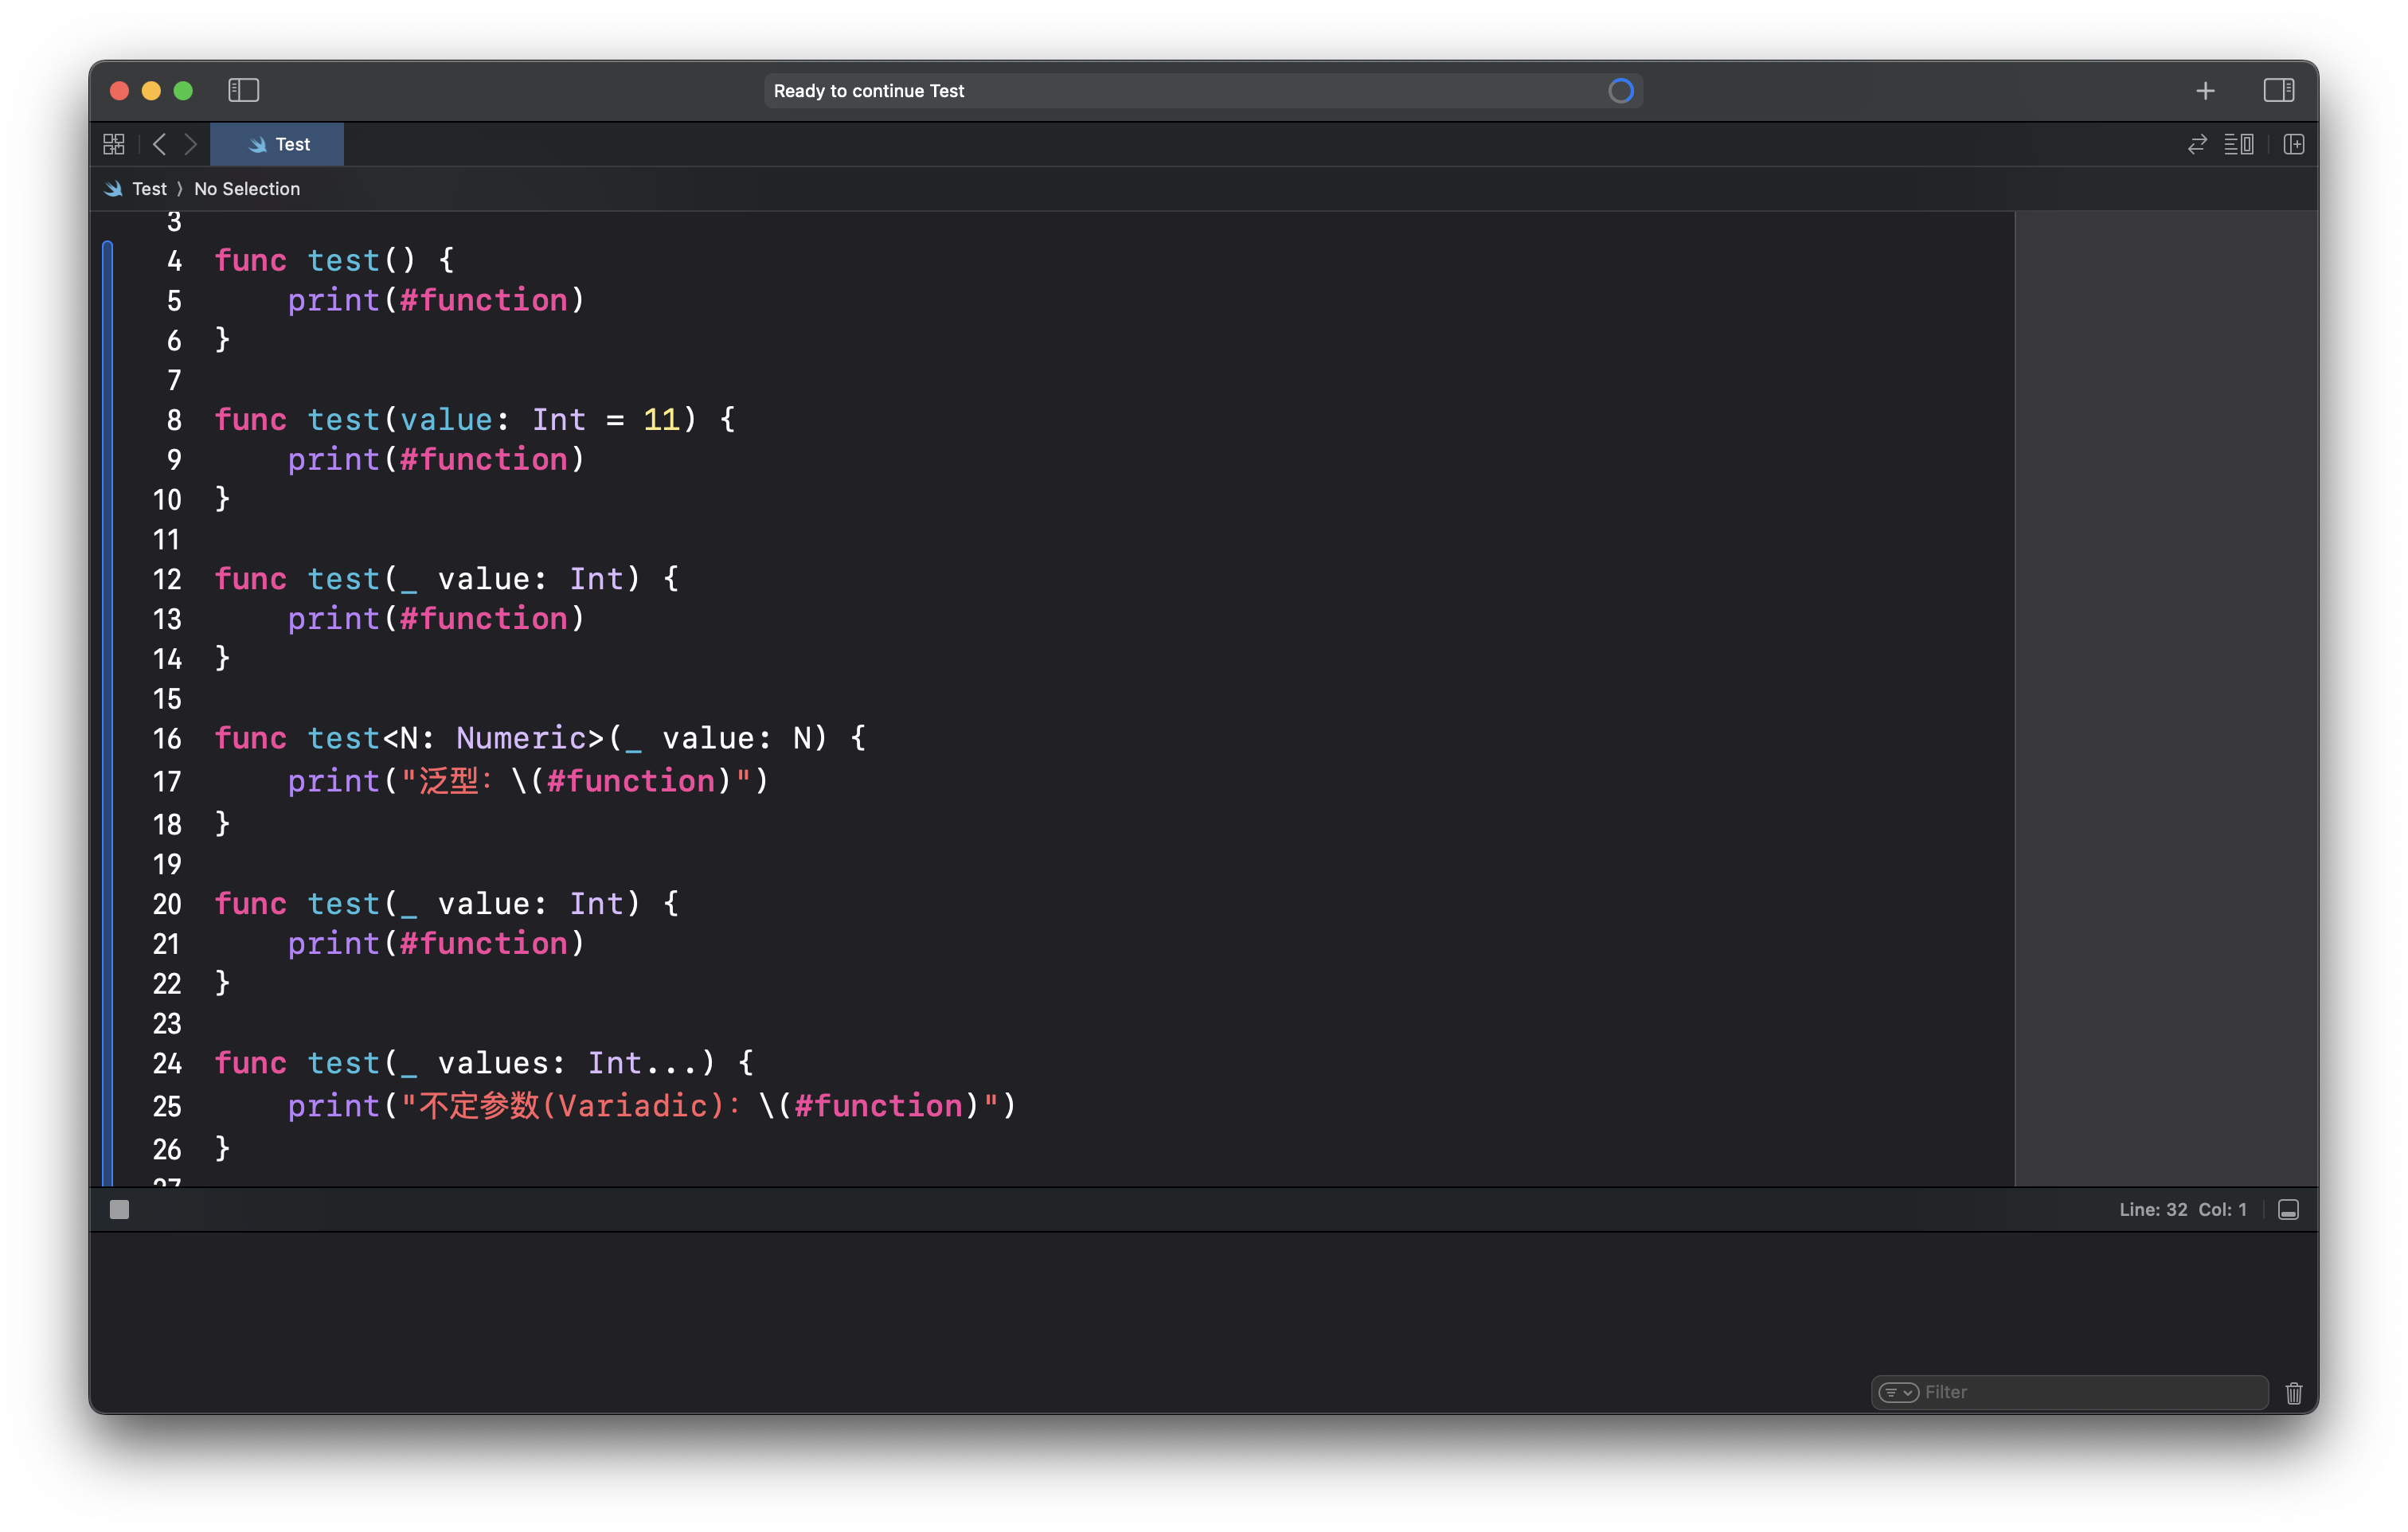
Task: Add a new editor pane
Action: pos(2294,145)
